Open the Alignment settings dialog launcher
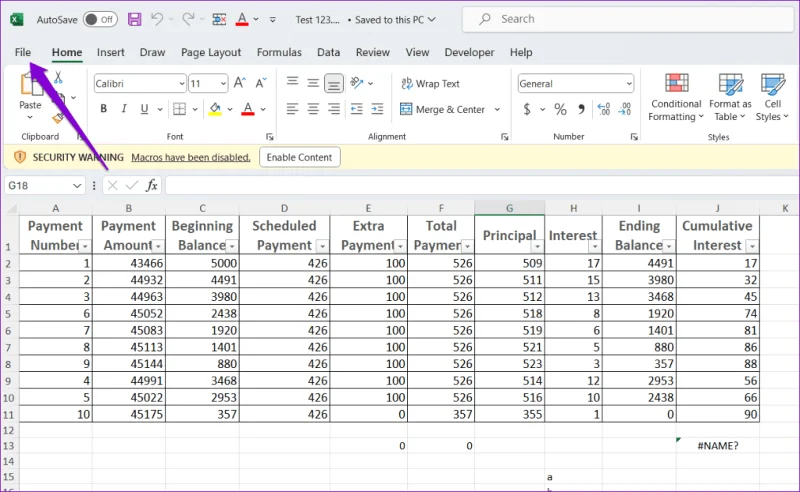800x492 pixels. coord(505,137)
